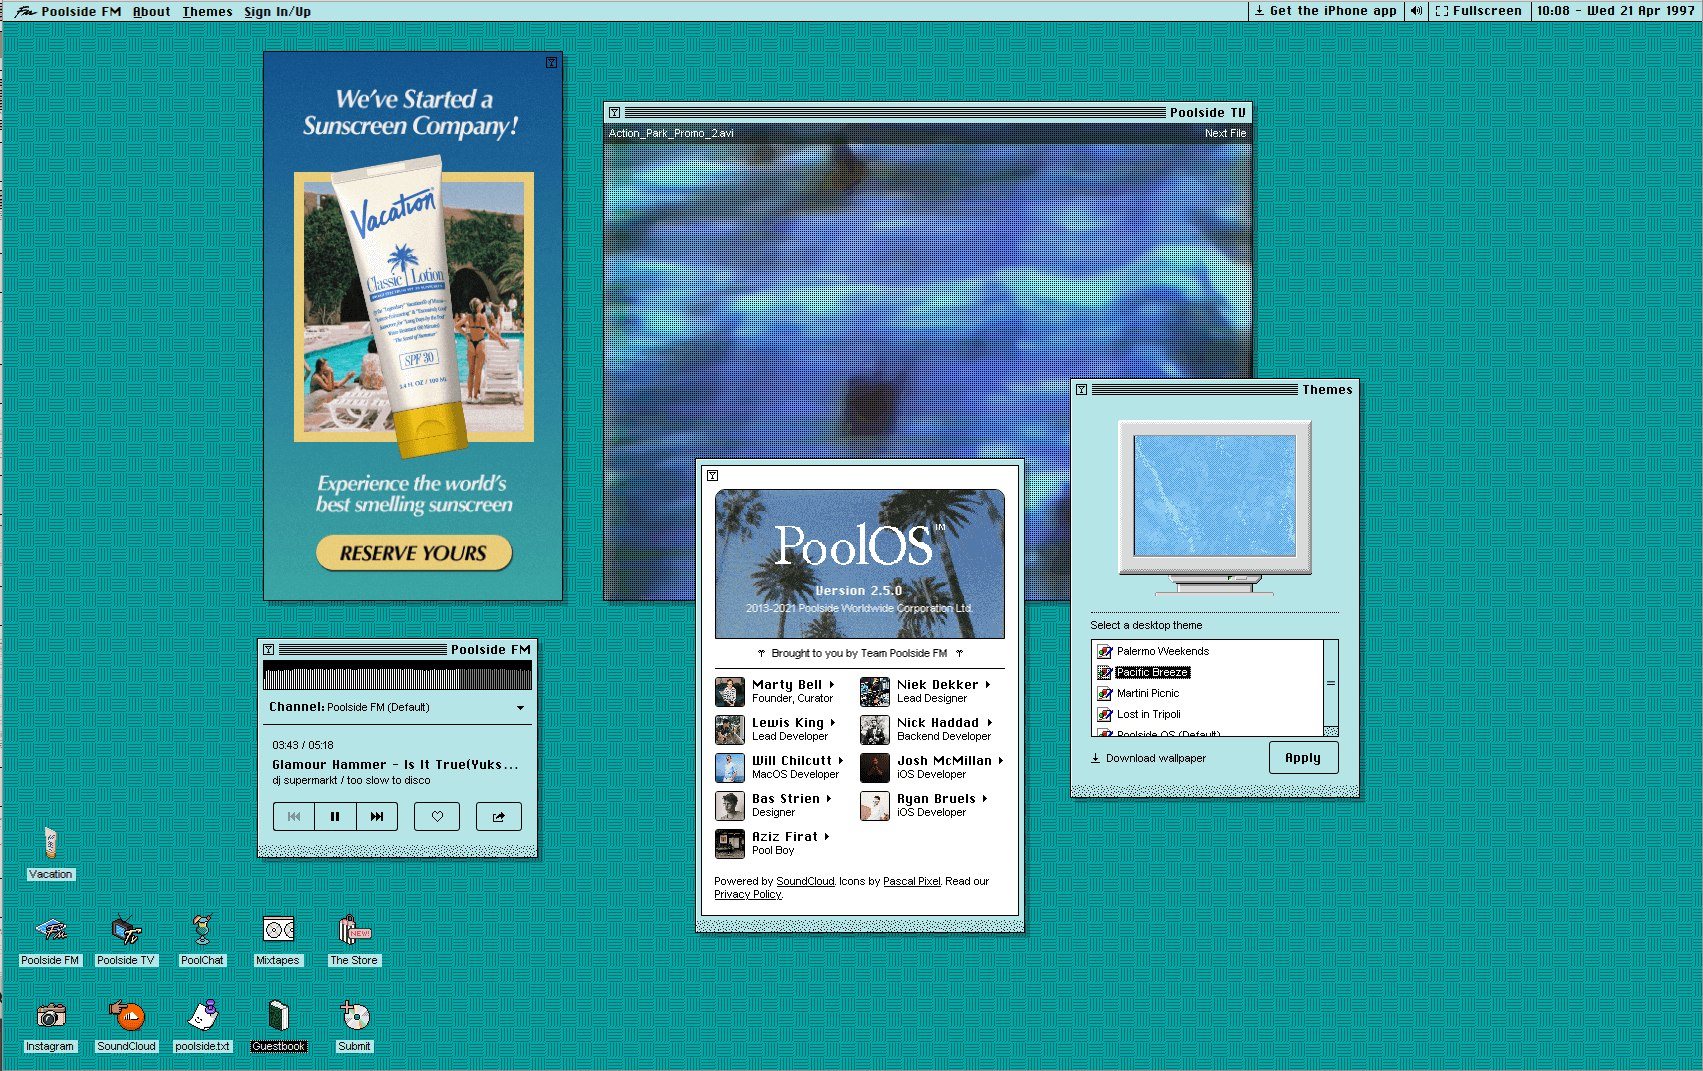Image resolution: width=1703 pixels, height=1071 pixels.
Task: Open the Poolside FM desktop icon
Action: (x=50, y=940)
